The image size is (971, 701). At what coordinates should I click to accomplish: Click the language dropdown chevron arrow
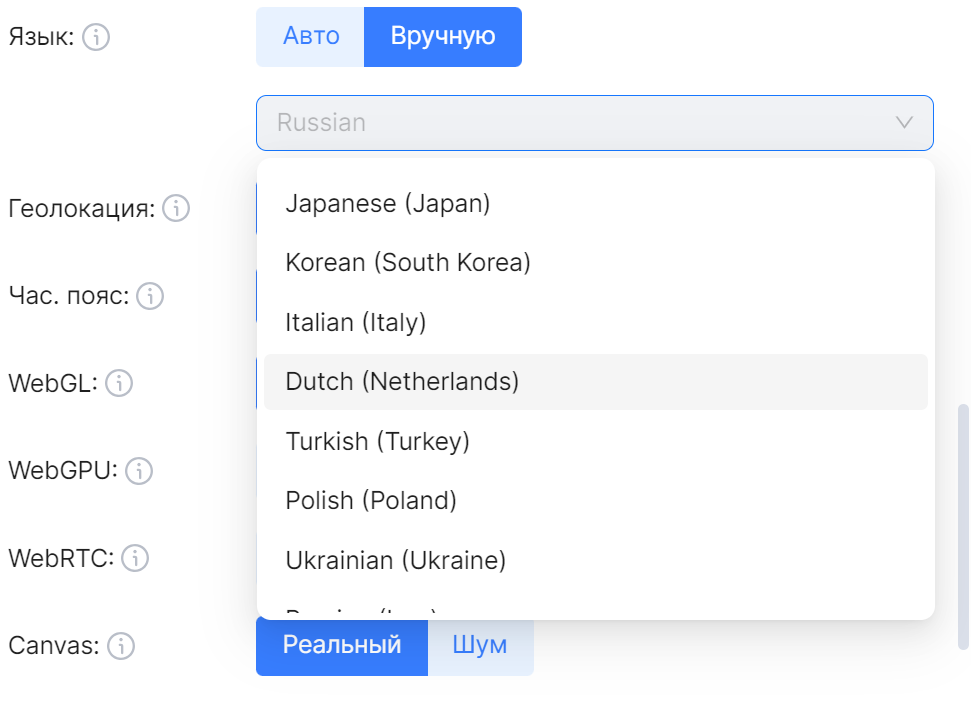tap(904, 123)
